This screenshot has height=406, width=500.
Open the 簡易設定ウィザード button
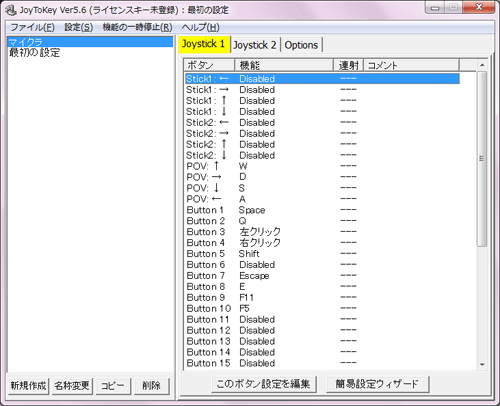click(377, 384)
